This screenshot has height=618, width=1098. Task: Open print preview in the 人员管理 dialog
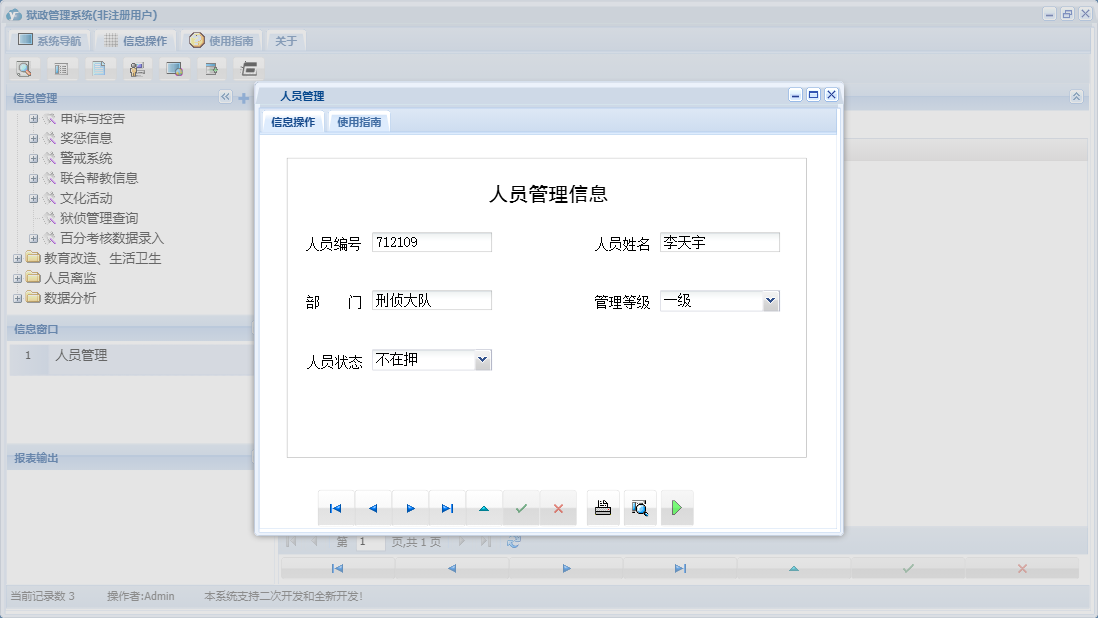click(640, 507)
